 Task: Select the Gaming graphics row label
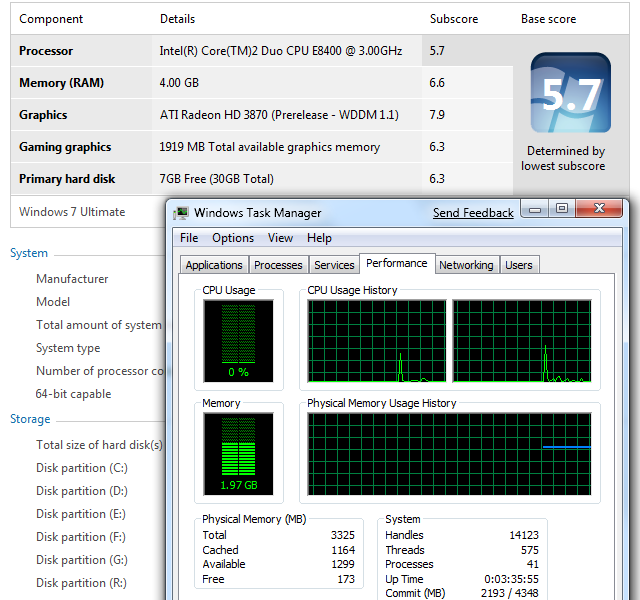point(65,147)
